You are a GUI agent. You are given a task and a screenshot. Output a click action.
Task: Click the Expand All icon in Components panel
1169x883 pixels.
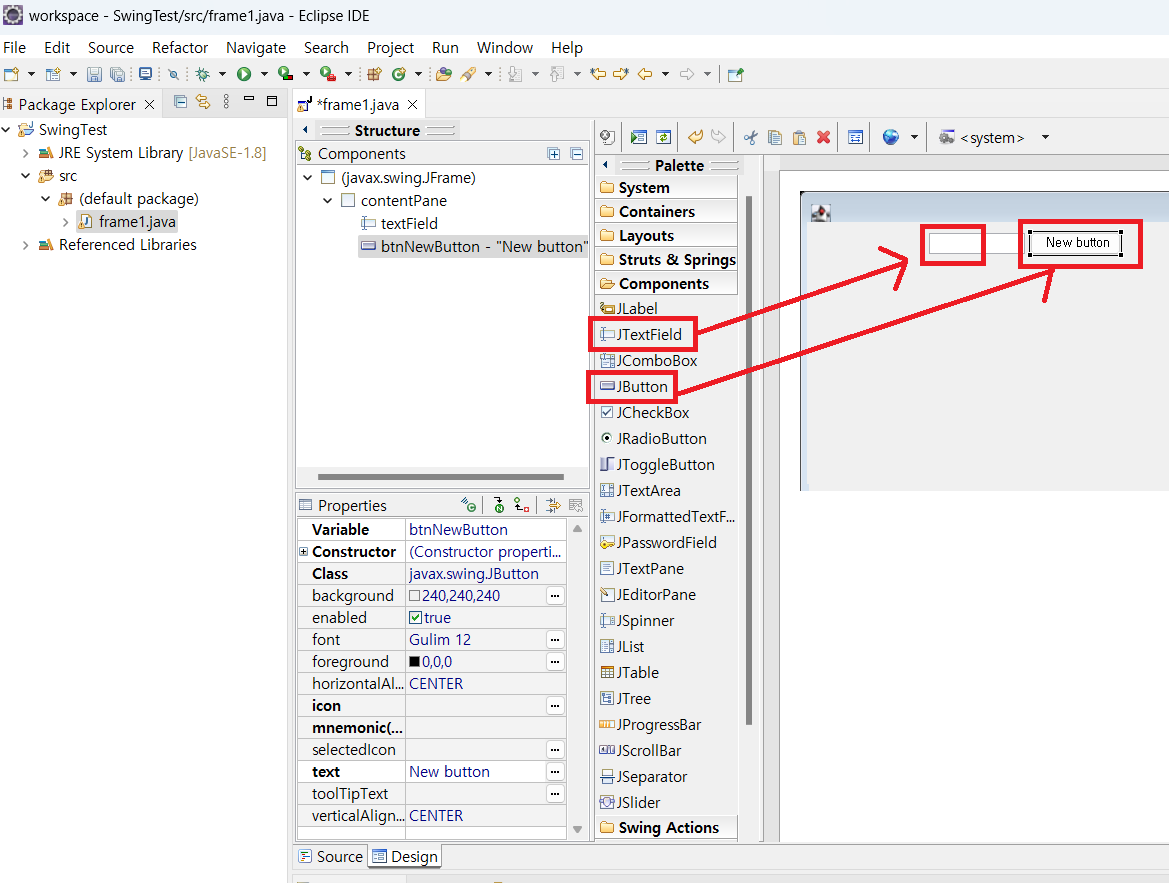tap(554, 154)
